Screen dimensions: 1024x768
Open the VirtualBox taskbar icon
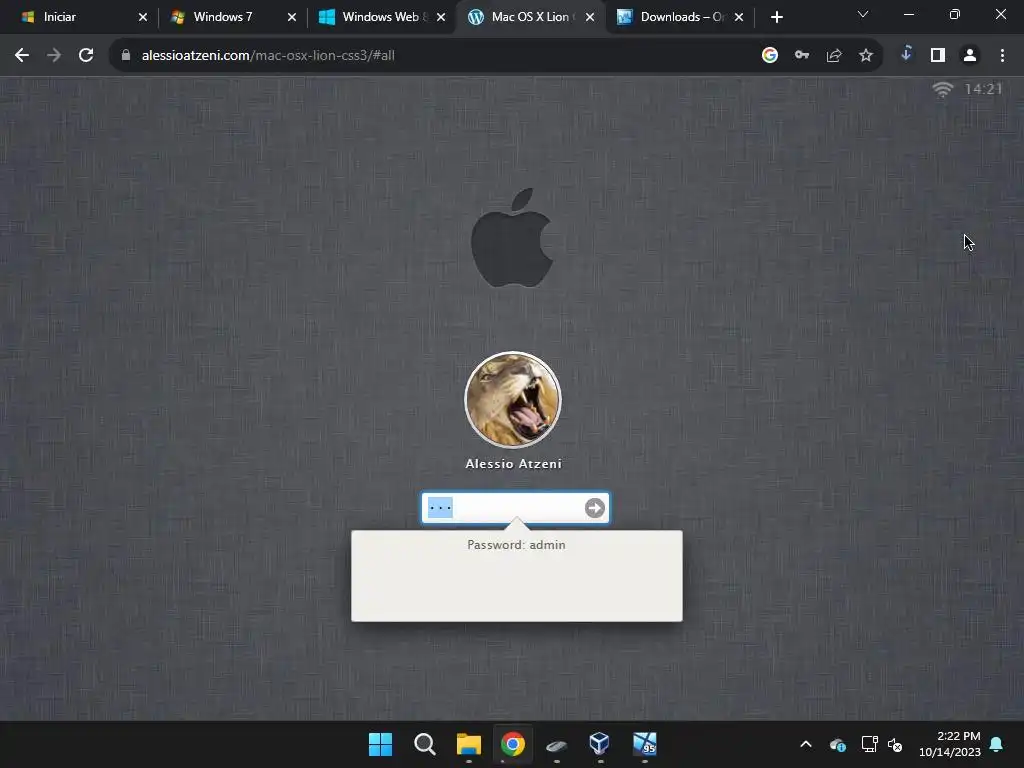(600, 744)
